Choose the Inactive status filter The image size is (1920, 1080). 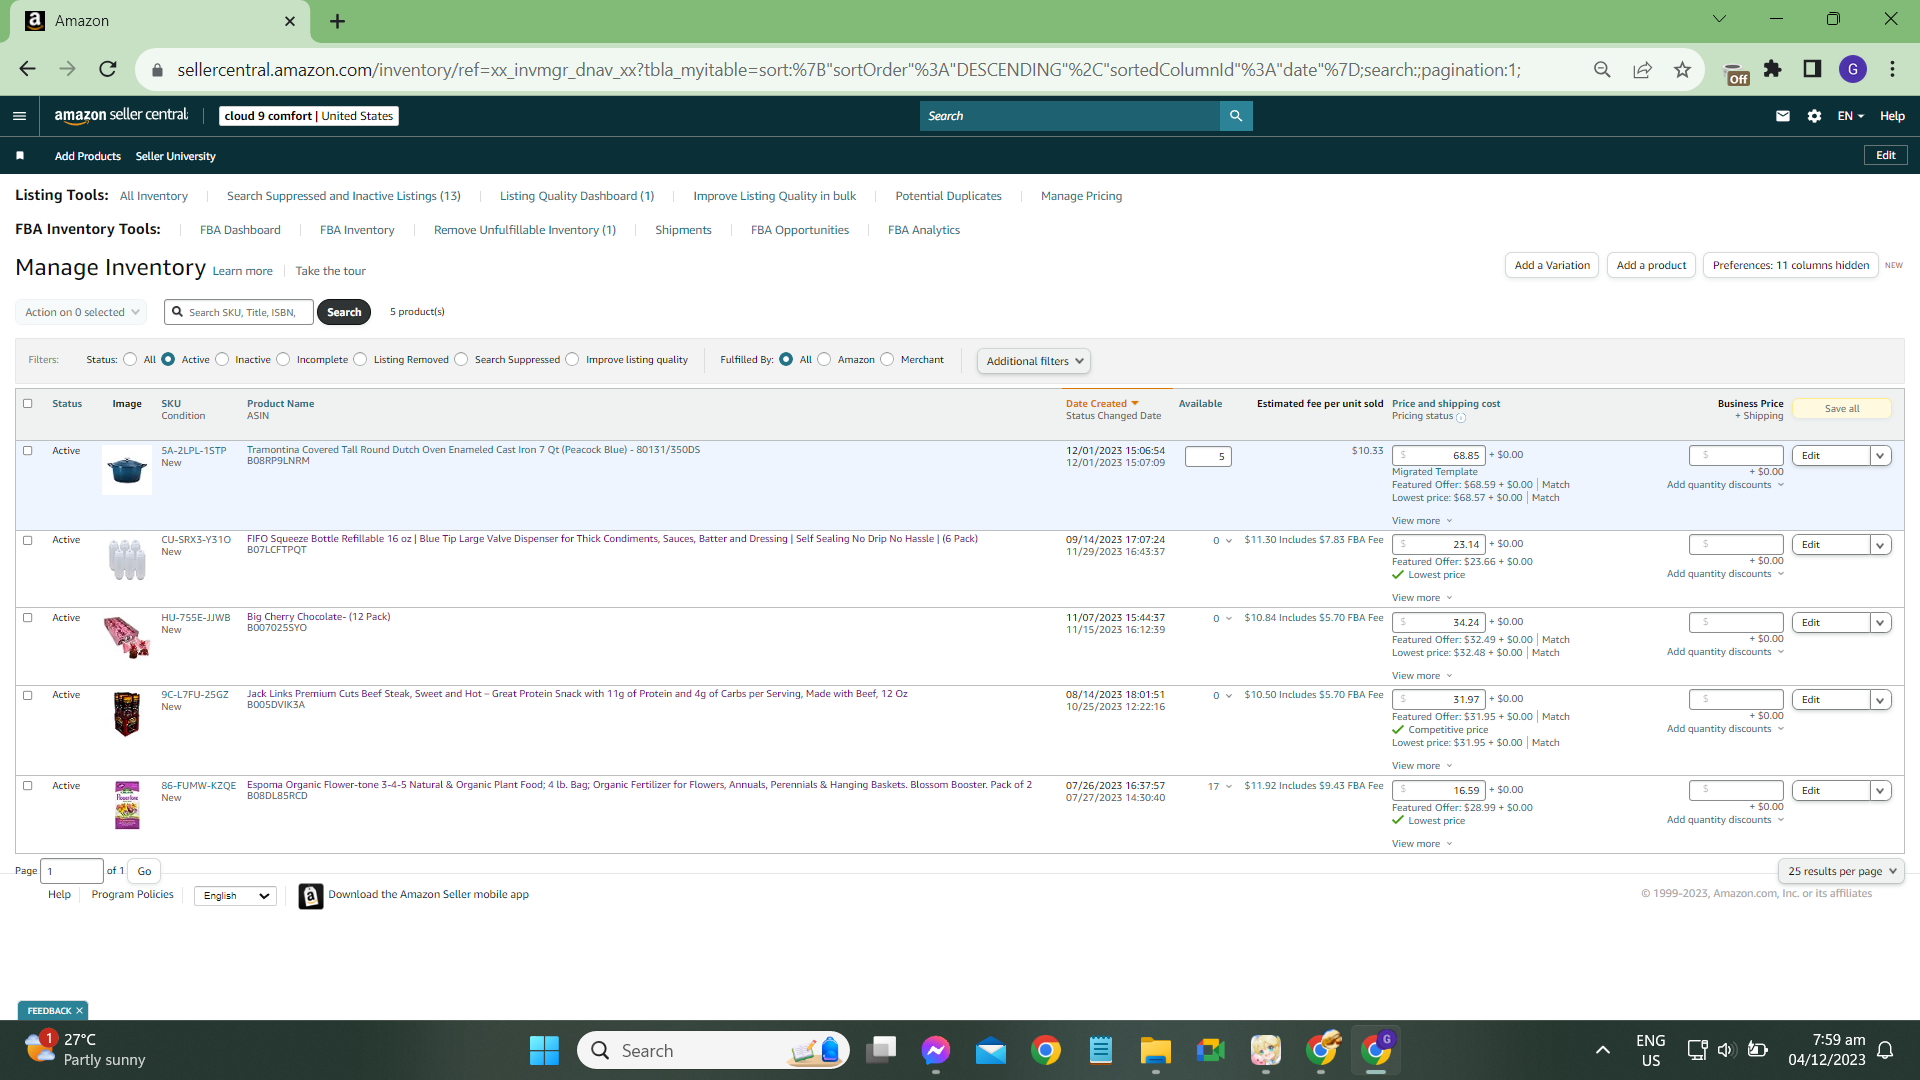click(222, 360)
